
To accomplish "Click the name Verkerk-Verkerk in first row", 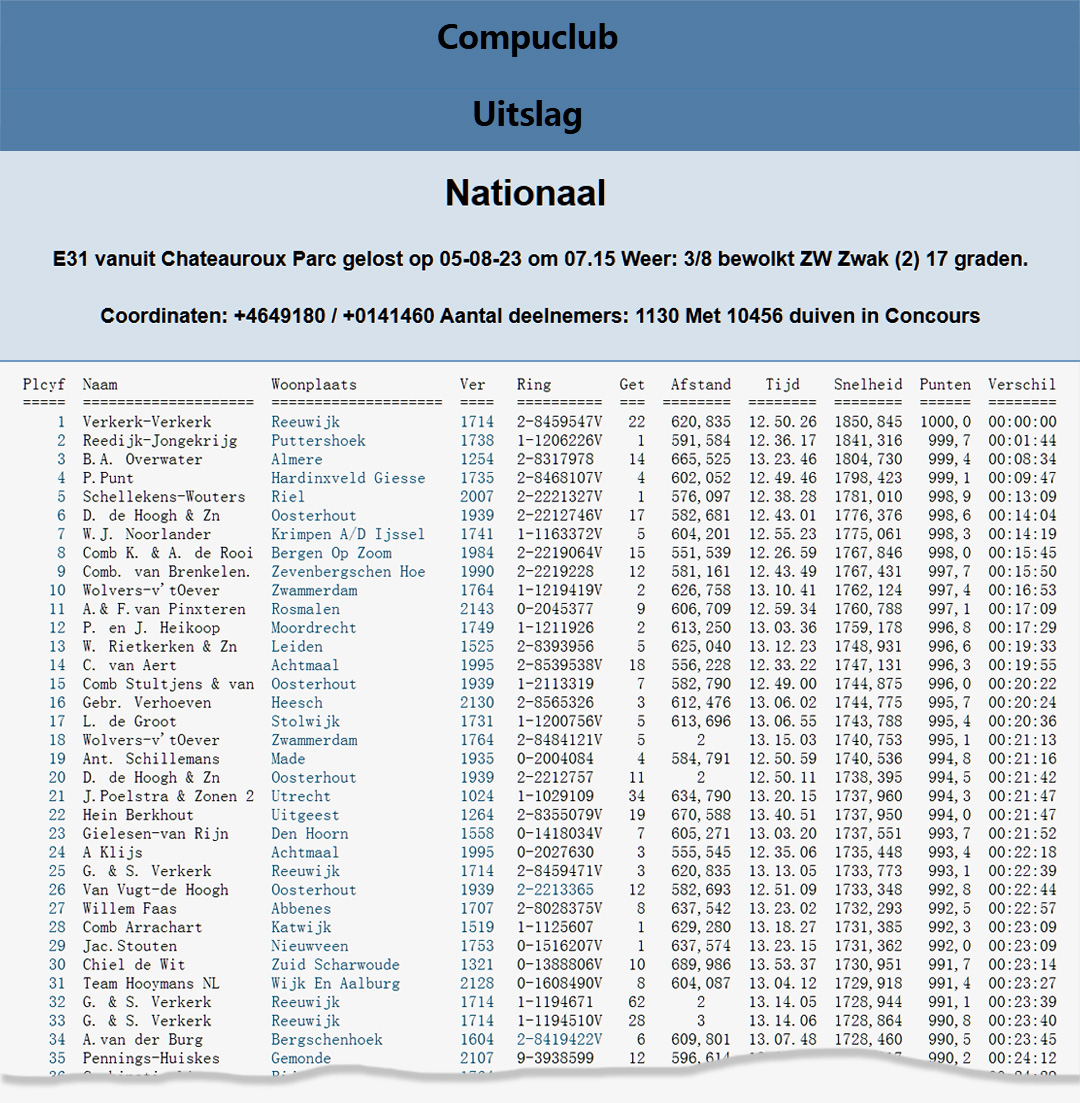I will pyautogui.click(x=147, y=422).
